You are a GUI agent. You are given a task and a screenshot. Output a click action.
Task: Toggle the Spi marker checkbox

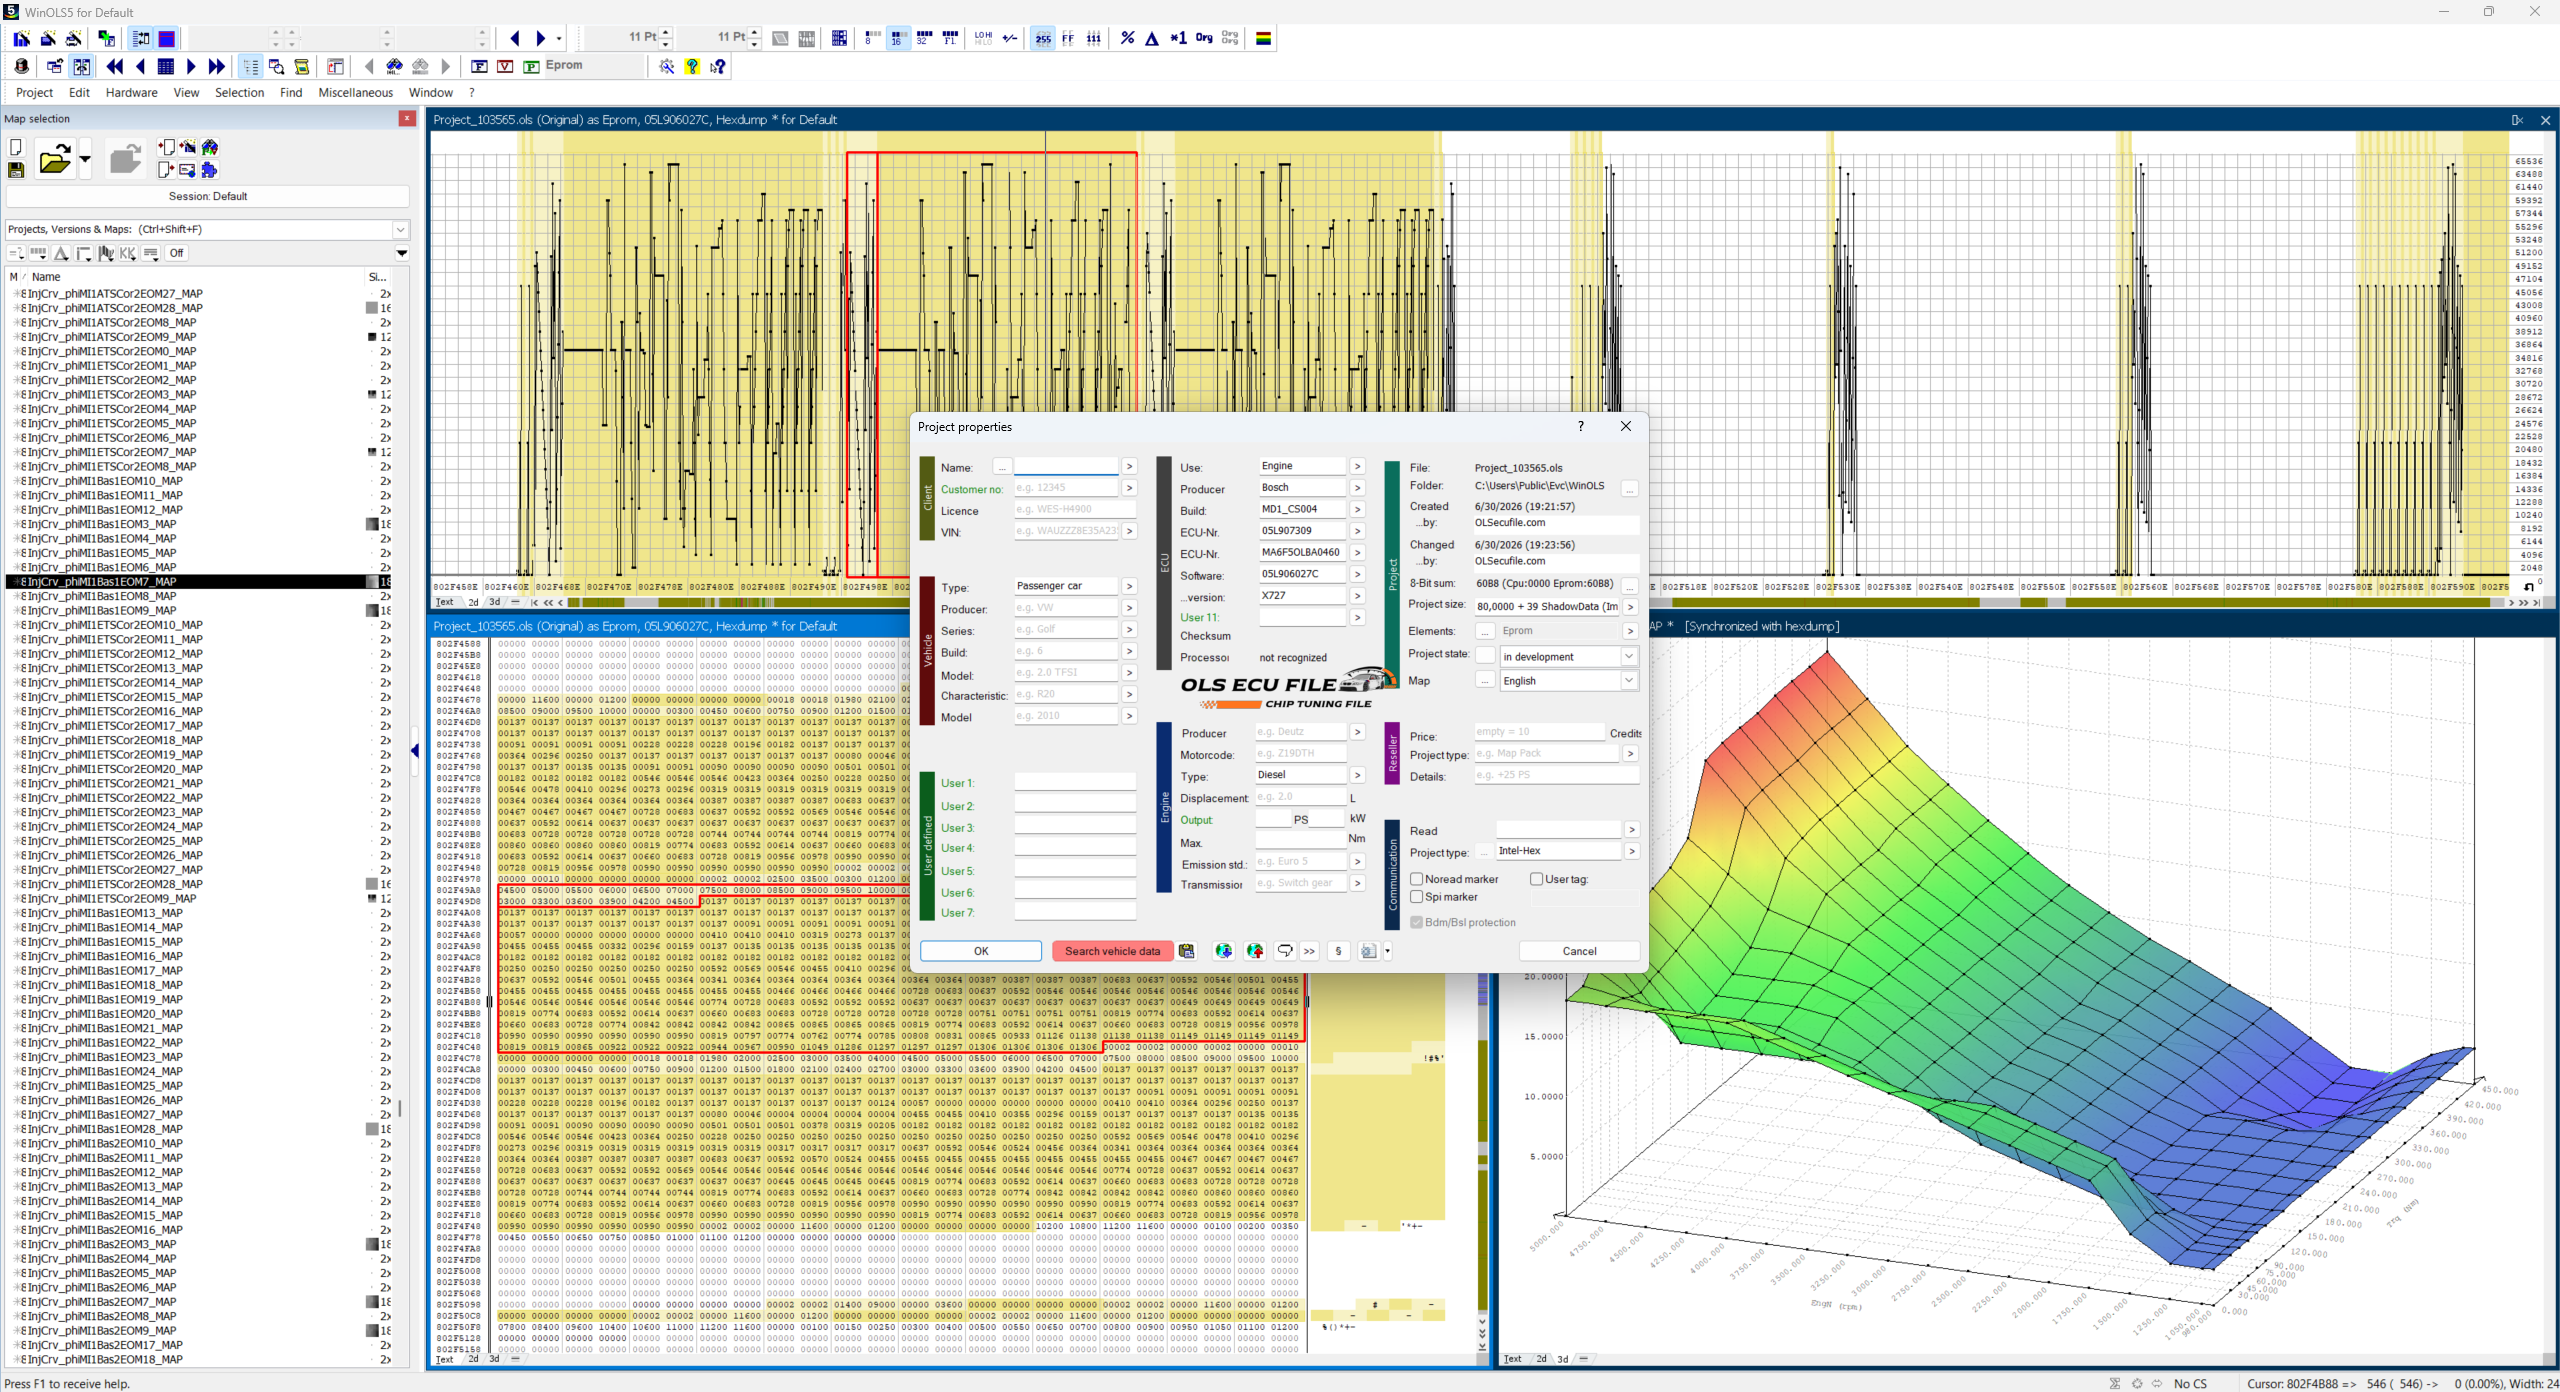(x=1416, y=897)
